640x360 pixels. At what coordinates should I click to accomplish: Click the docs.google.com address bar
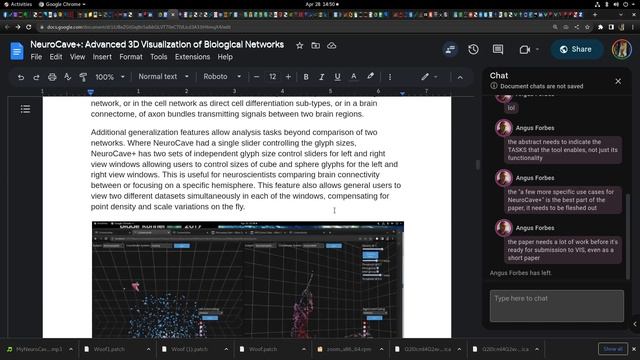294,27
